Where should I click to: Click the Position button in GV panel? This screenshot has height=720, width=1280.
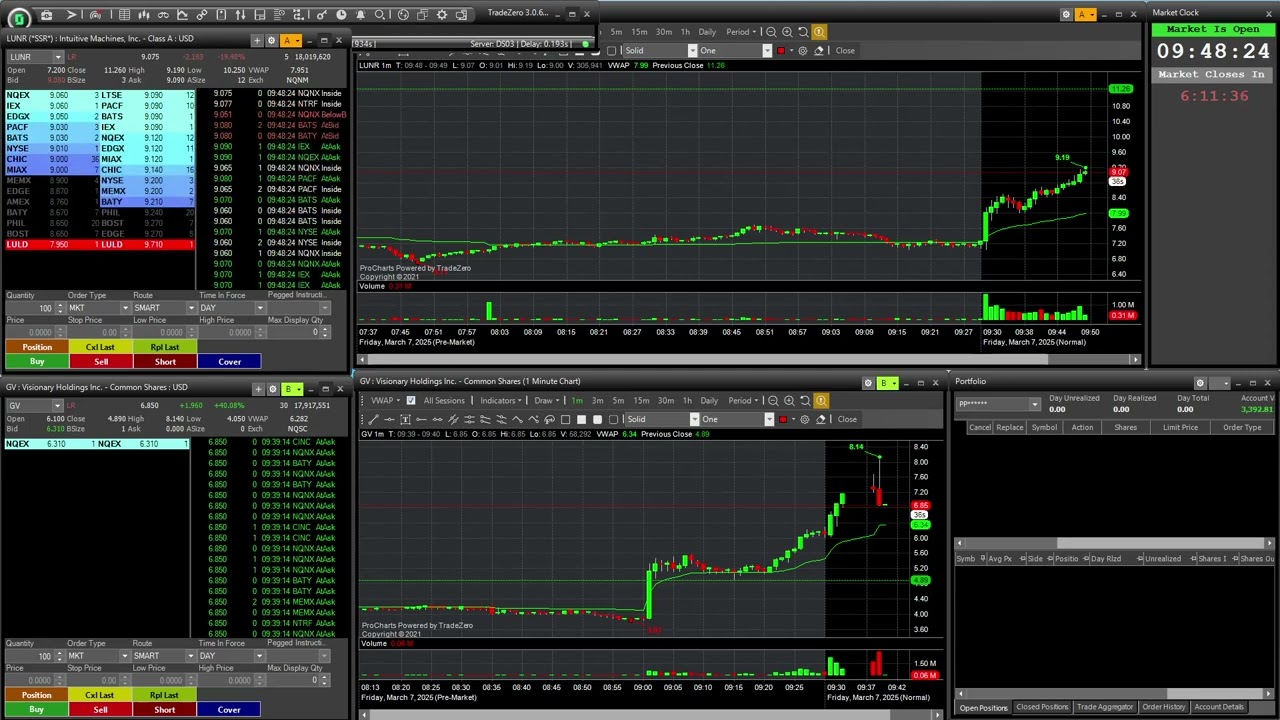[x=37, y=695]
